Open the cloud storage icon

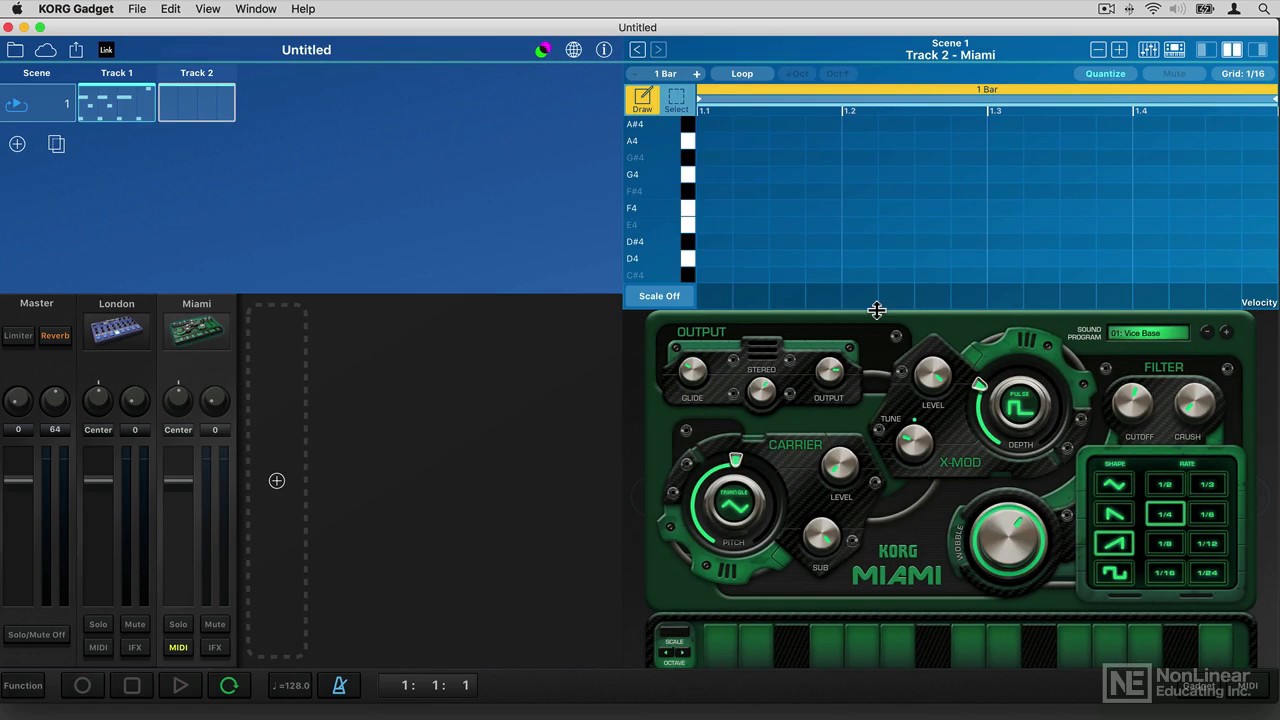coord(45,50)
